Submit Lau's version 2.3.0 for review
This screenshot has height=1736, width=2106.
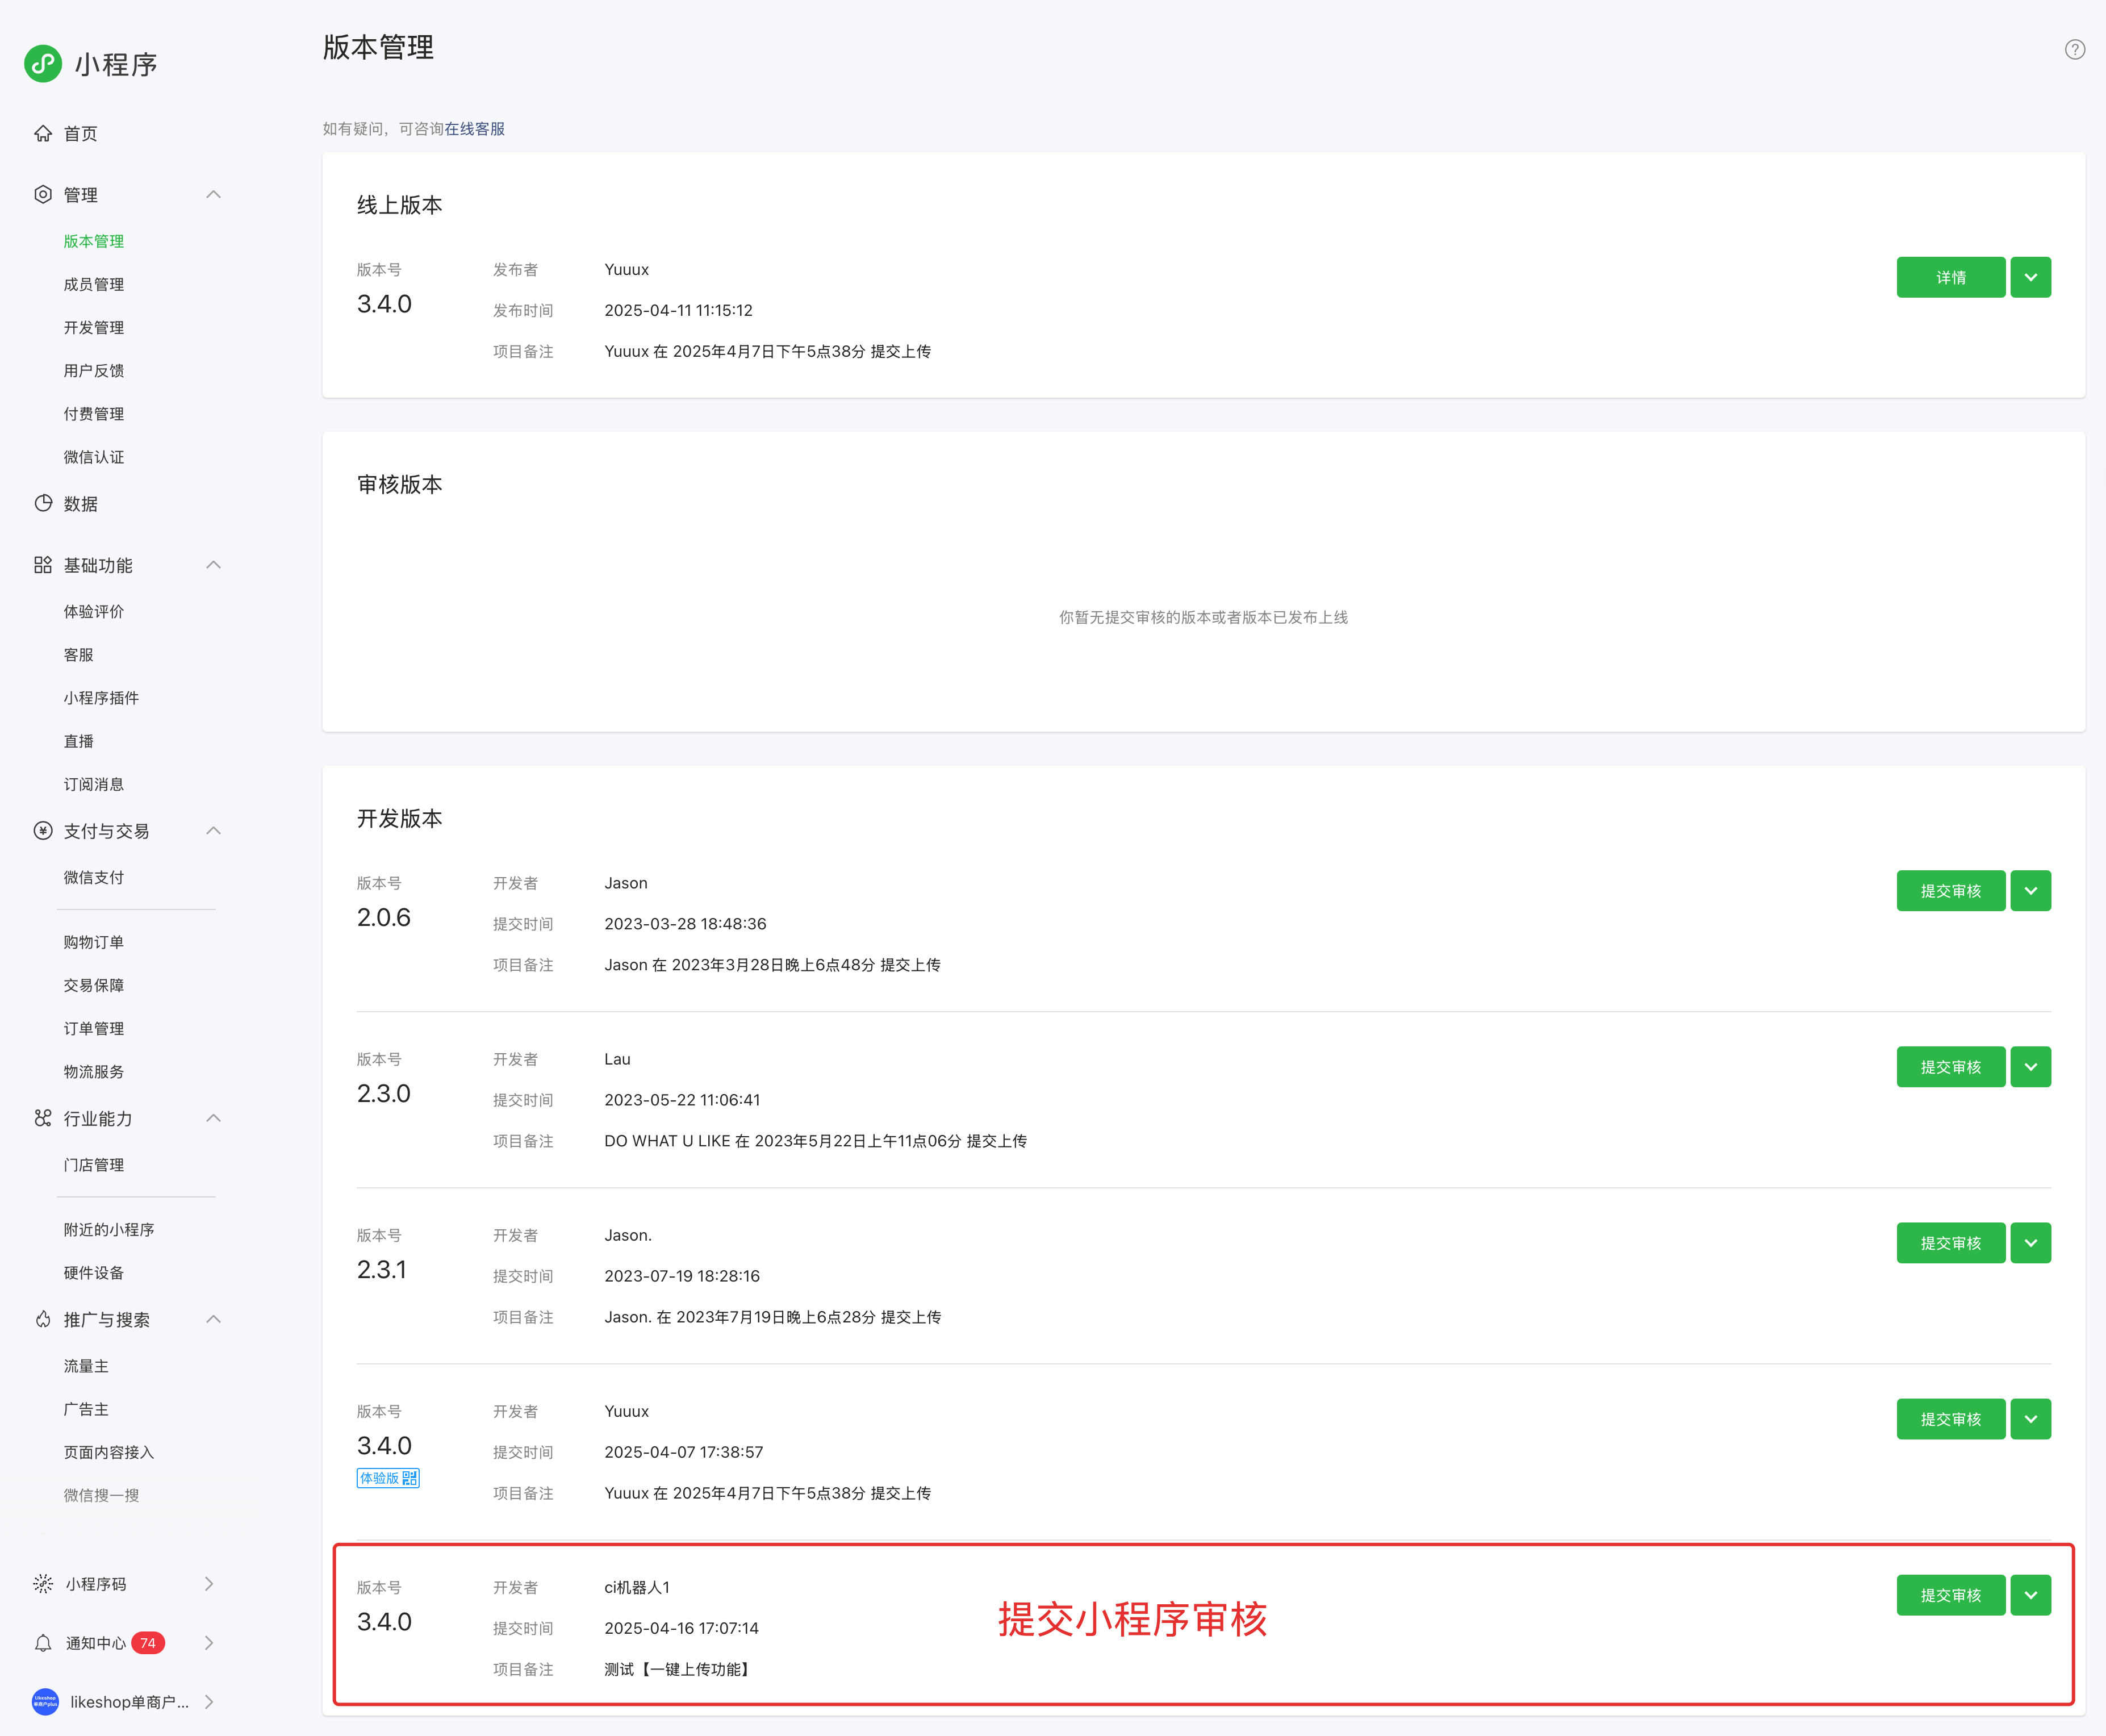pos(1950,1066)
